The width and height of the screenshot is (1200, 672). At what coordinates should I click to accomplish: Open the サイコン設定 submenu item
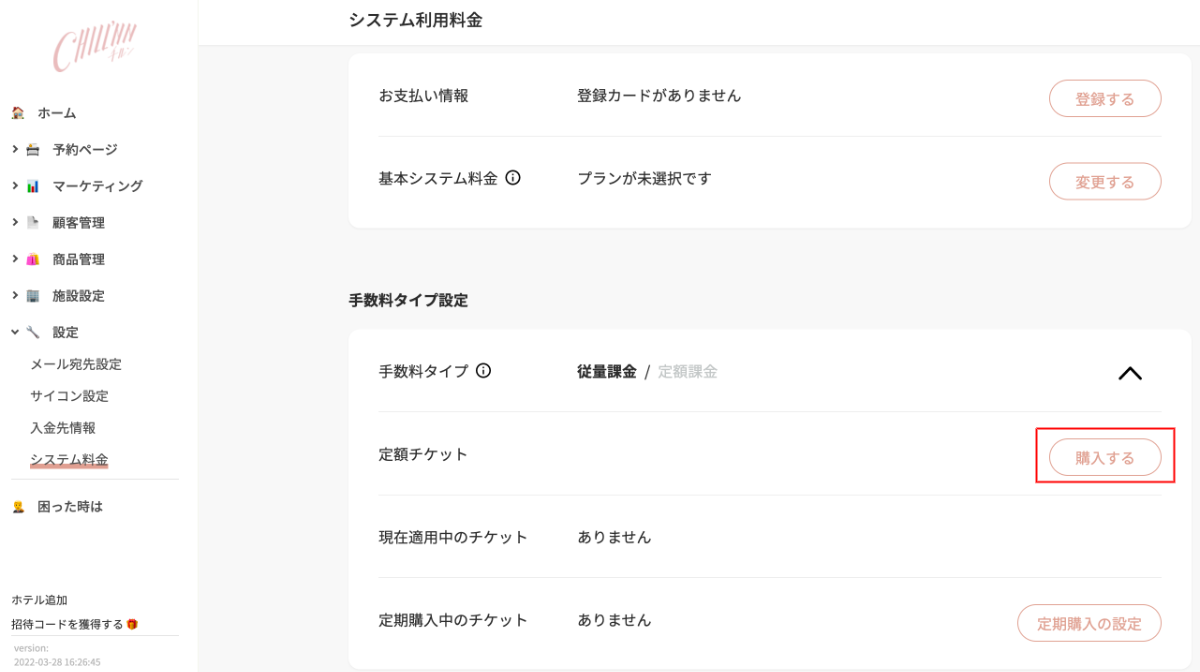click(70, 396)
